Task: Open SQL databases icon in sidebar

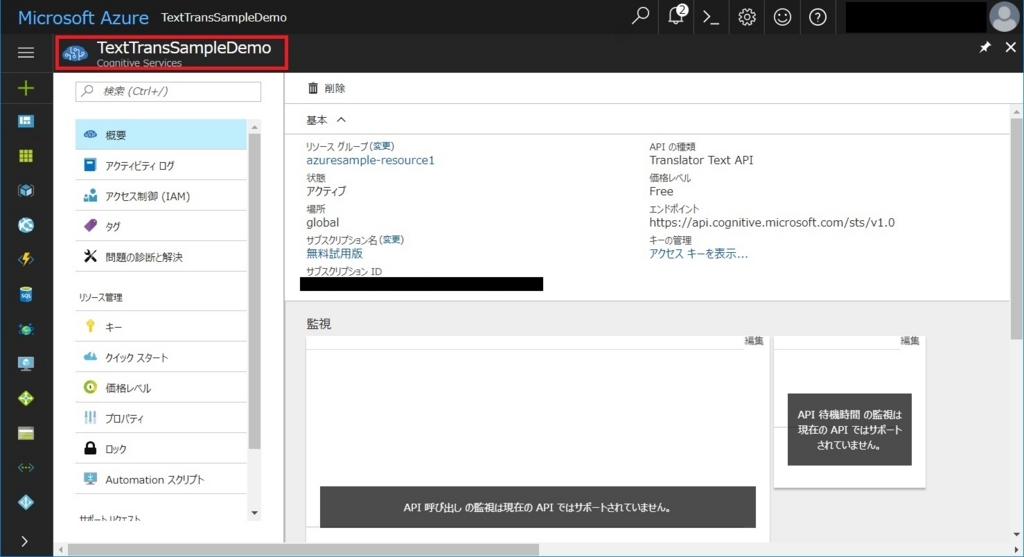Action: point(26,294)
